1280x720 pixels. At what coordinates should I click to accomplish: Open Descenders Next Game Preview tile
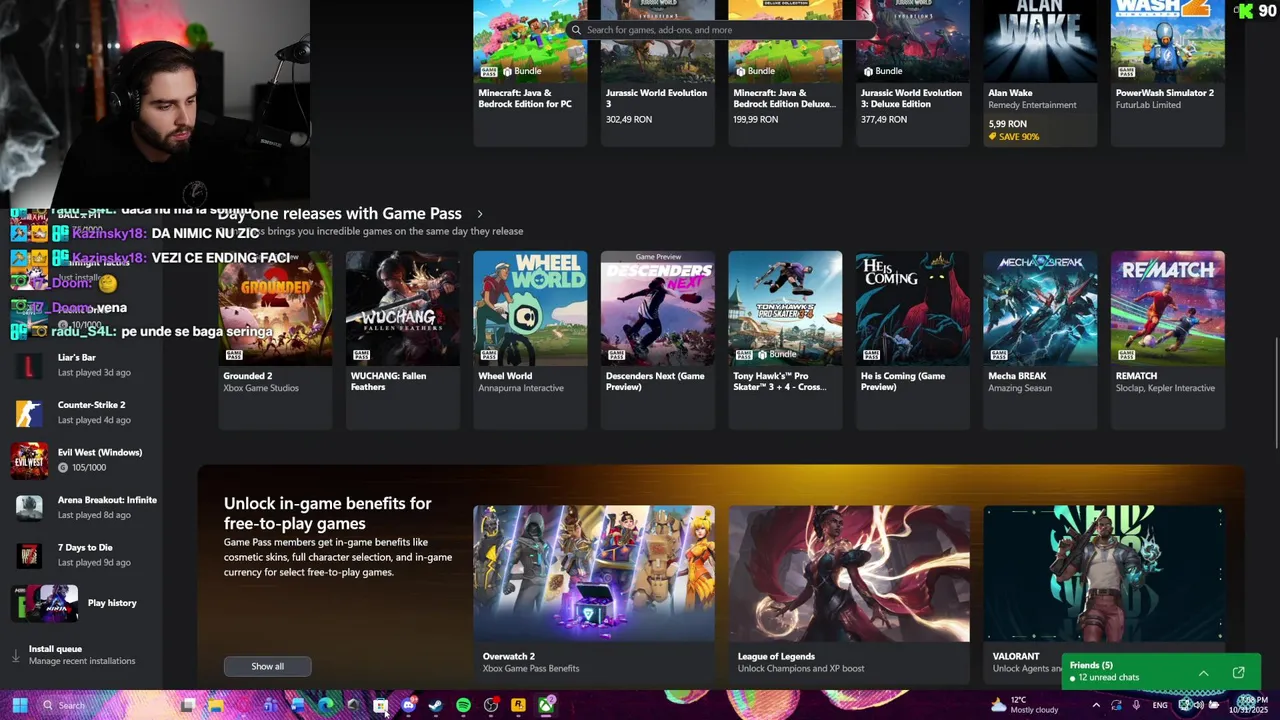pyautogui.click(x=658, y=340)
